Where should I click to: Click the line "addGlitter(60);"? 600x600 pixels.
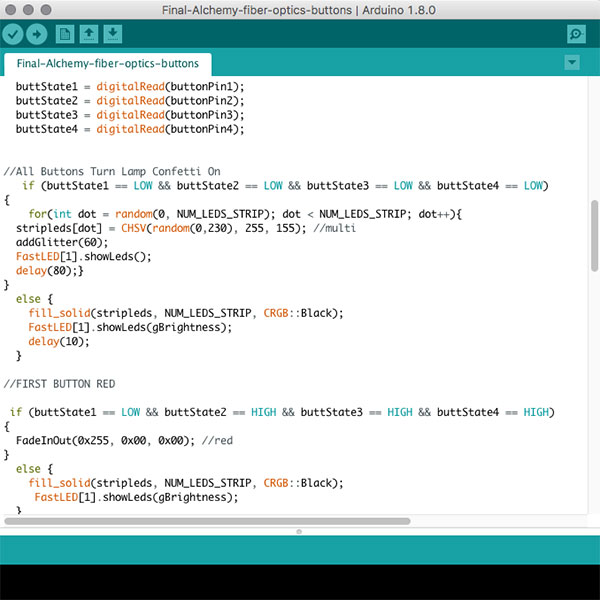coord(62,242)
